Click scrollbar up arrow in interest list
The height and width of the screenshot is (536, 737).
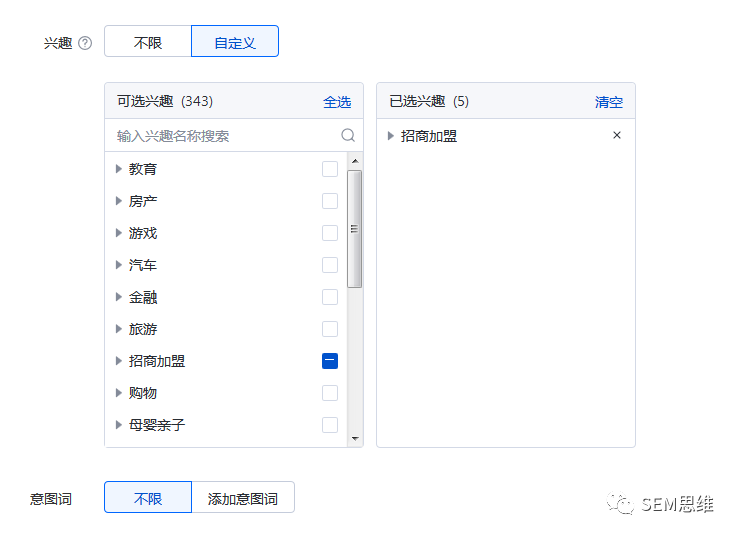[x=355, y=159]
